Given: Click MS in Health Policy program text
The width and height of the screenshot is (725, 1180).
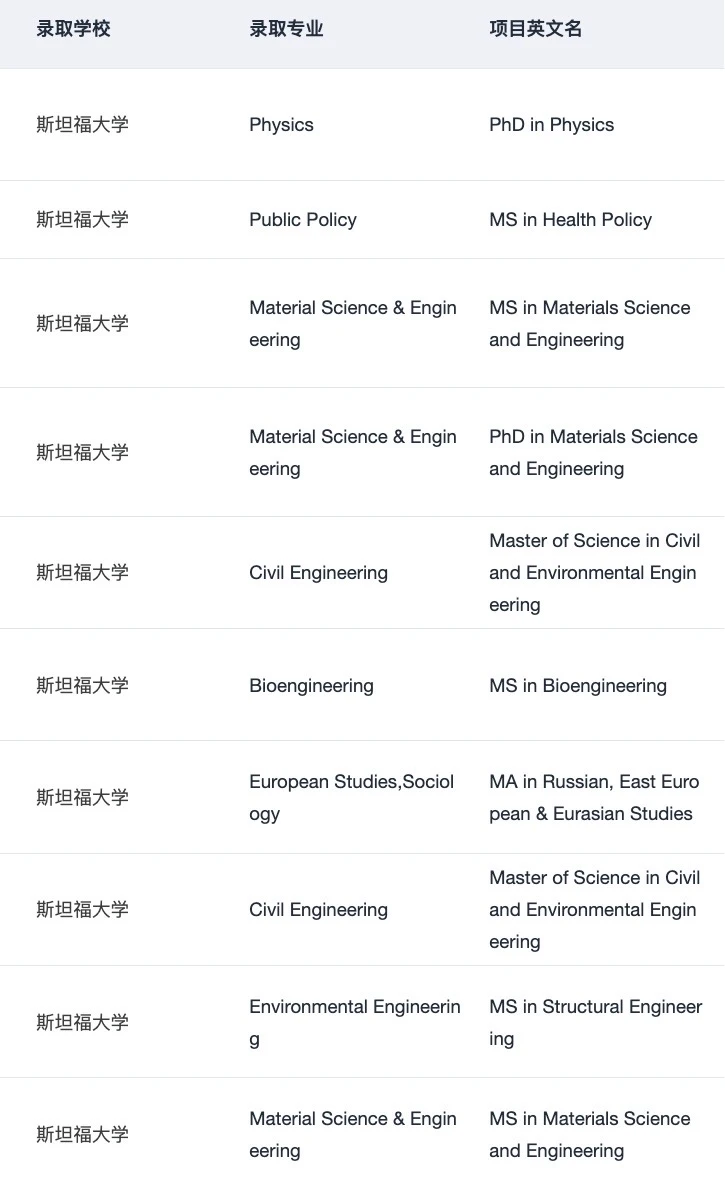Looking at the screenshot, I should 570,220.
